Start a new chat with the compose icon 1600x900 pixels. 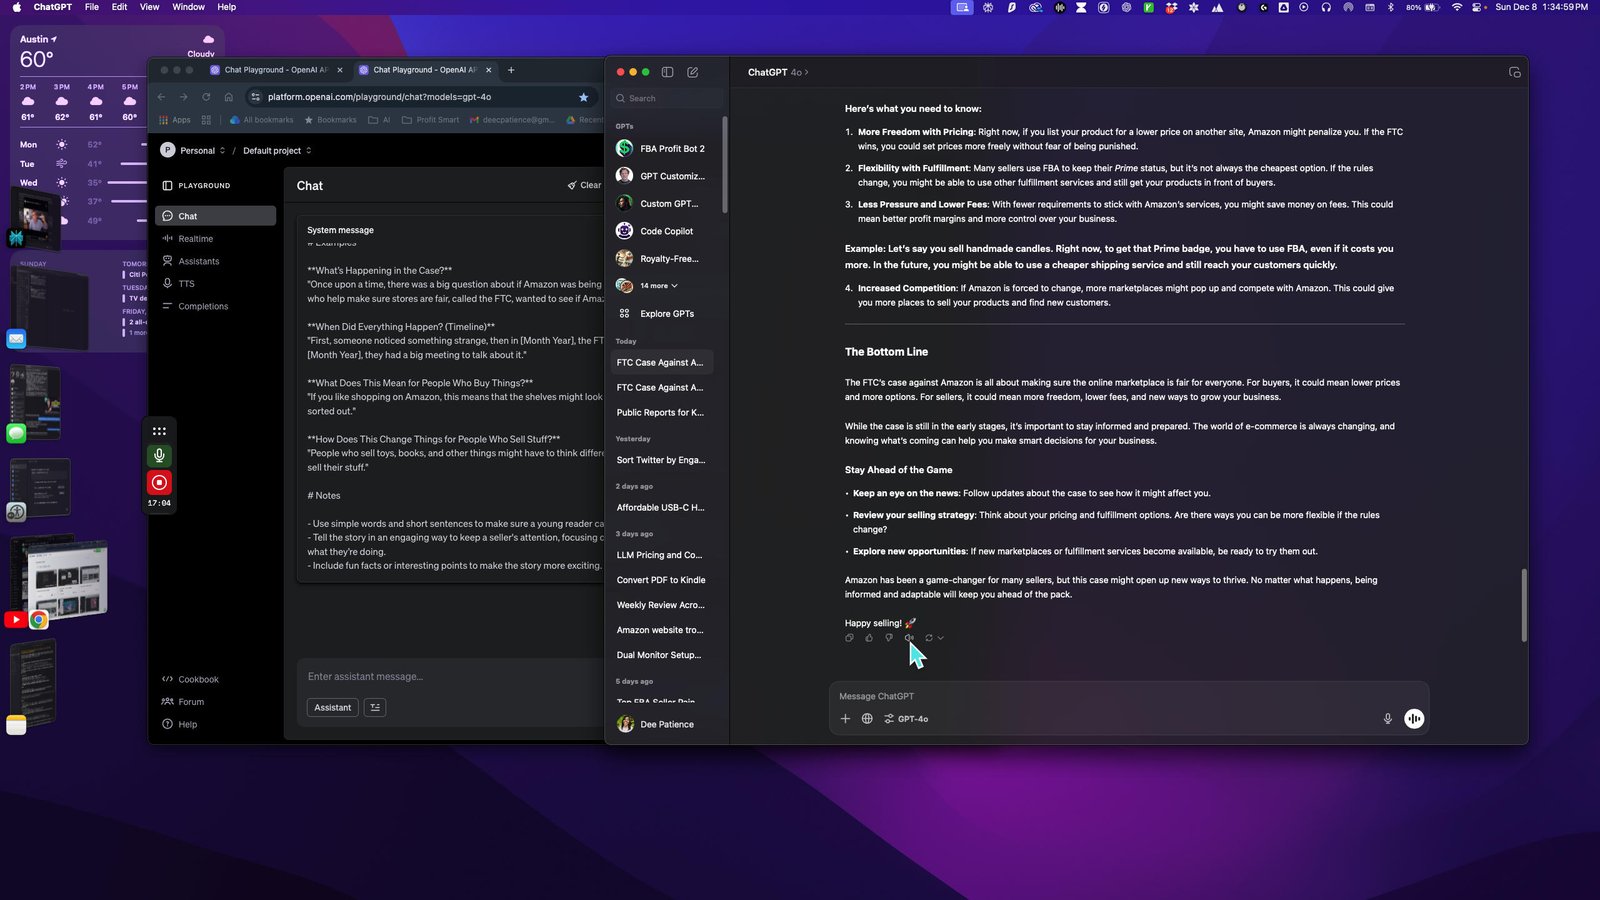[692, 72]
